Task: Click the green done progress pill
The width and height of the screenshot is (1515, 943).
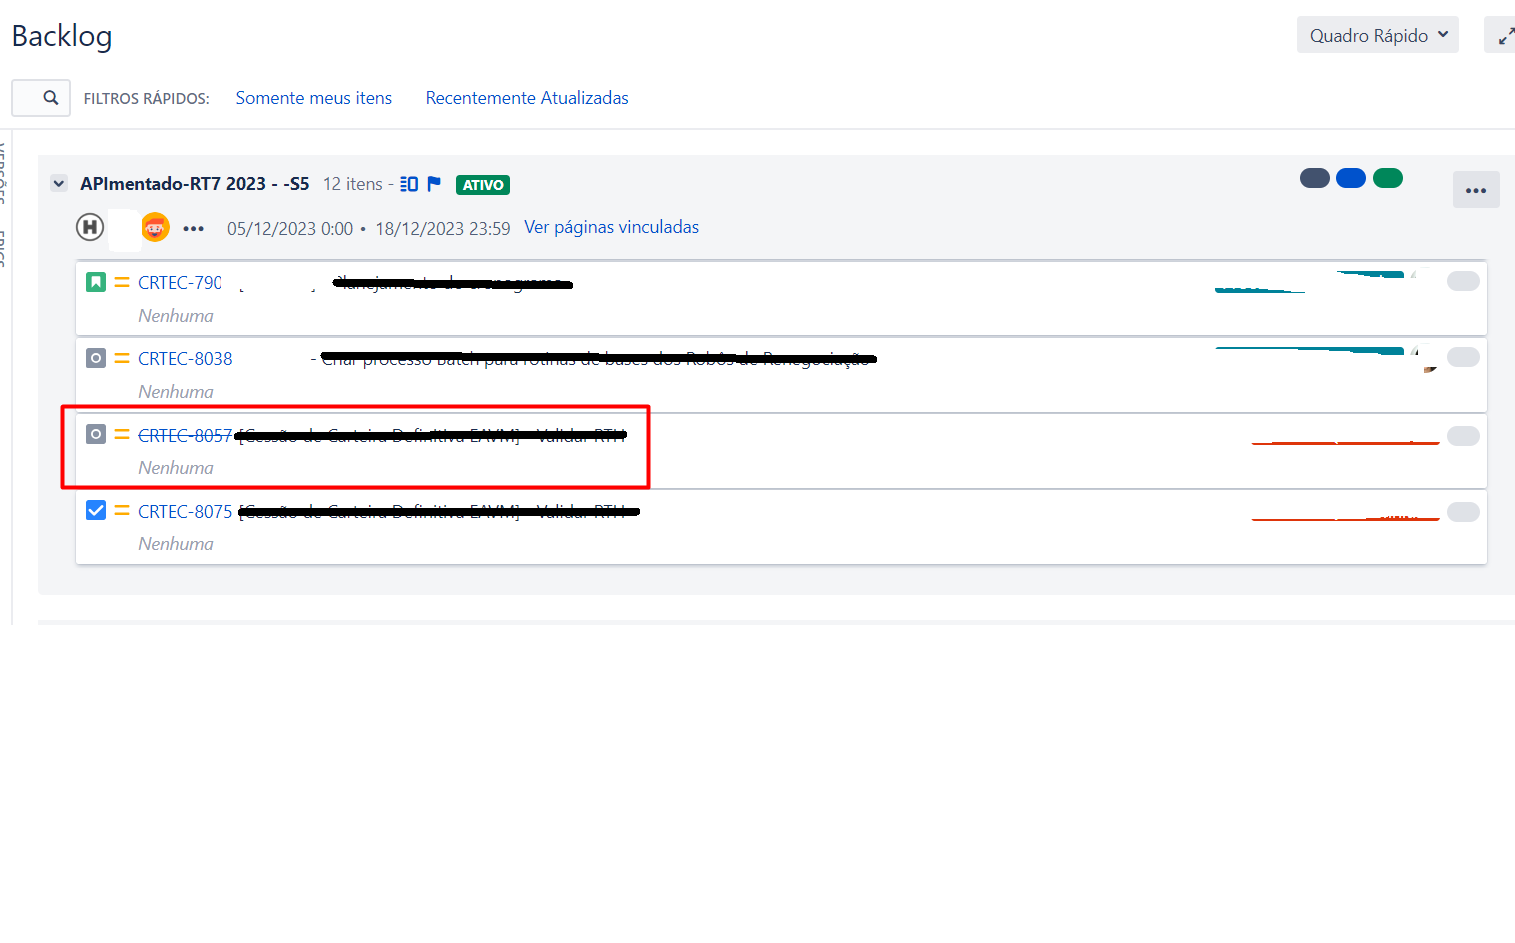Action: (1388, 178)
